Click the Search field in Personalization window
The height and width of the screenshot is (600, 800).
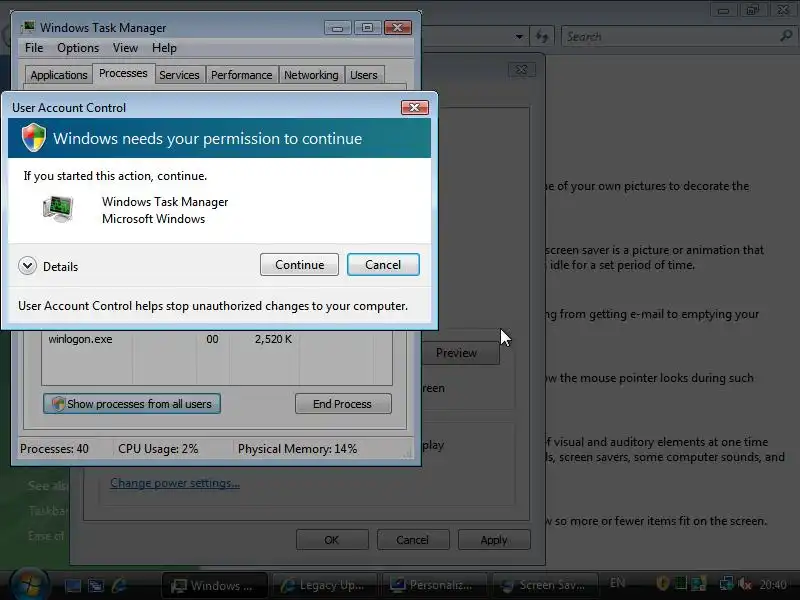[x=668, y=37]
